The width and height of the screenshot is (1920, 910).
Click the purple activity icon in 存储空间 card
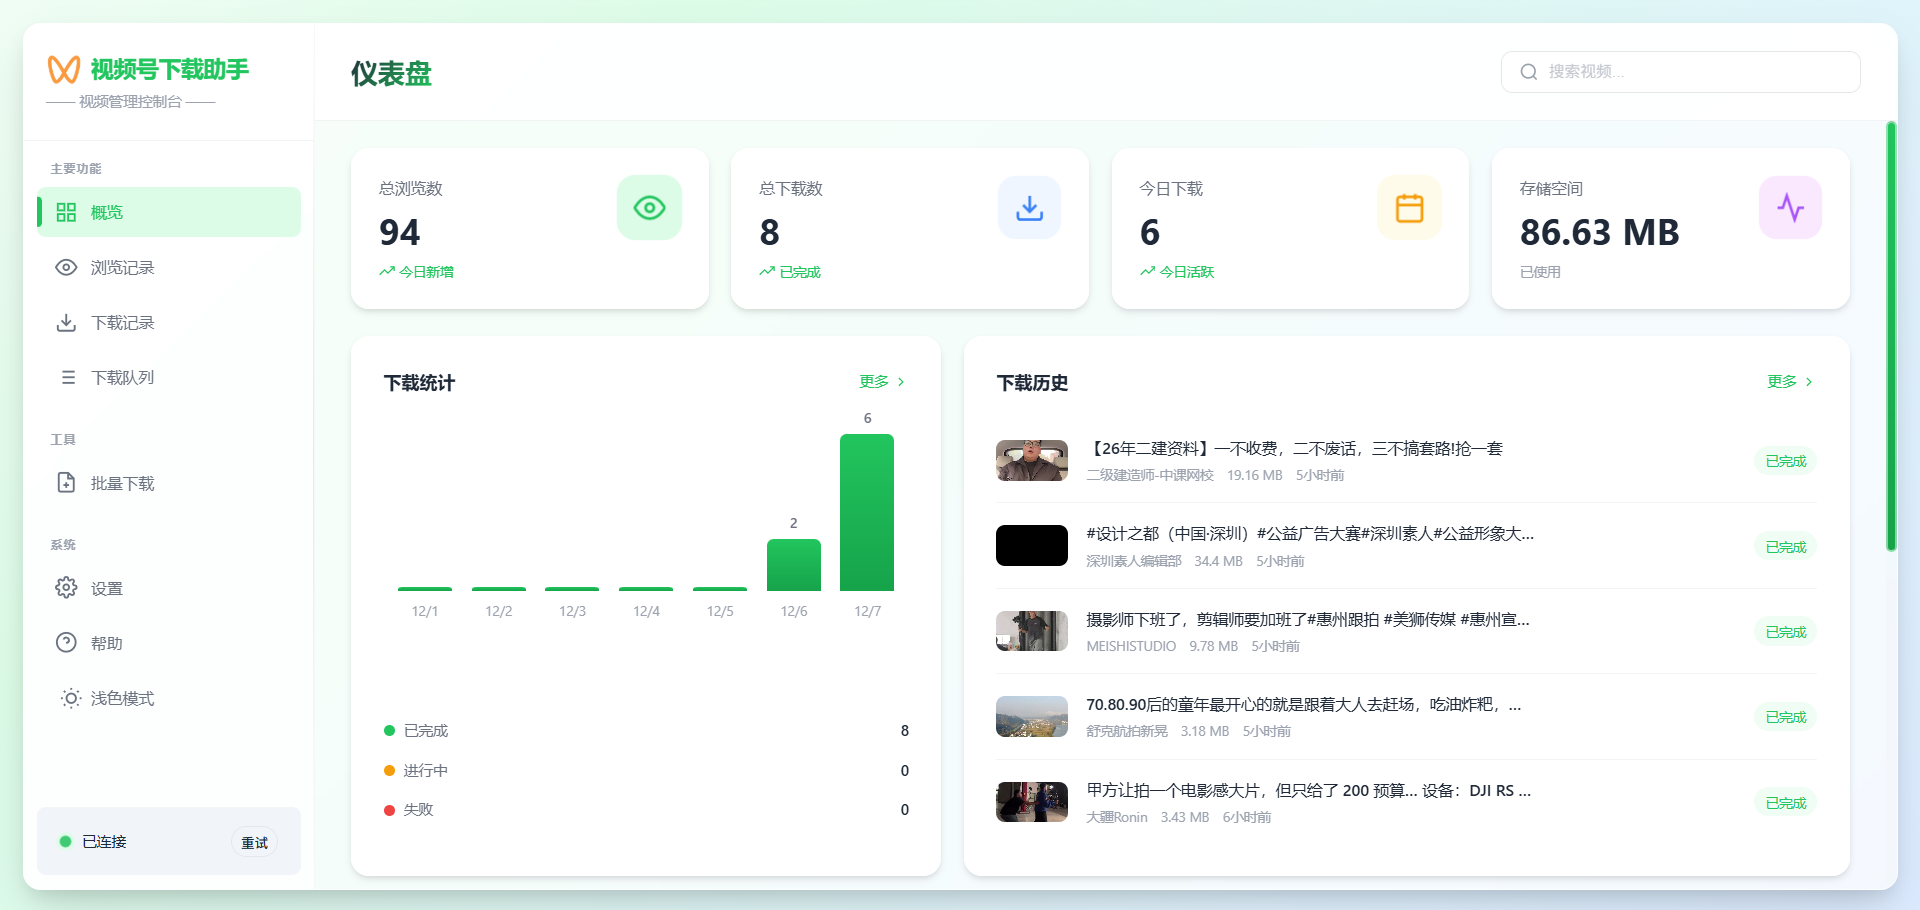1790,208
